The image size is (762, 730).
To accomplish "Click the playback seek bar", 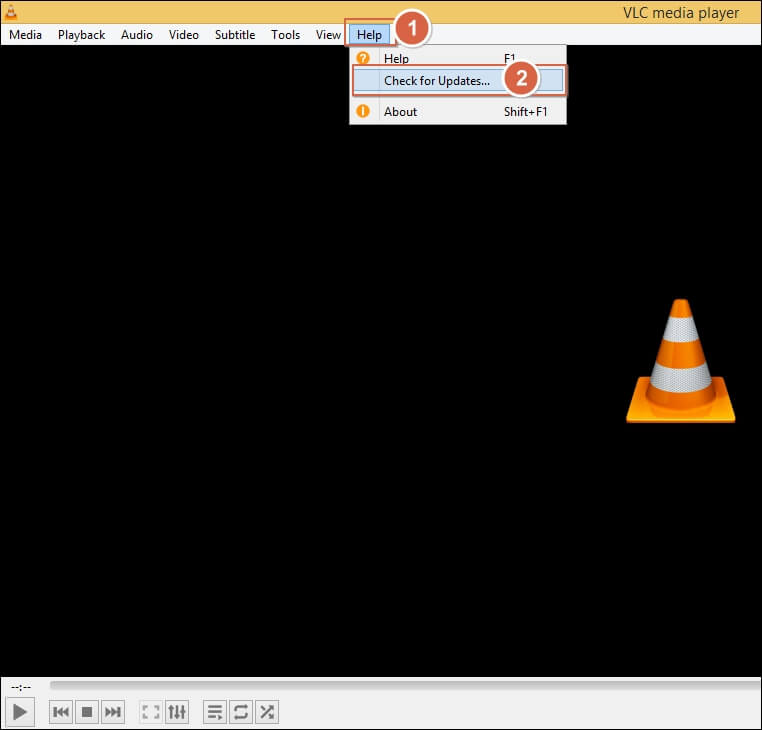I will click(x=405, y=684).
